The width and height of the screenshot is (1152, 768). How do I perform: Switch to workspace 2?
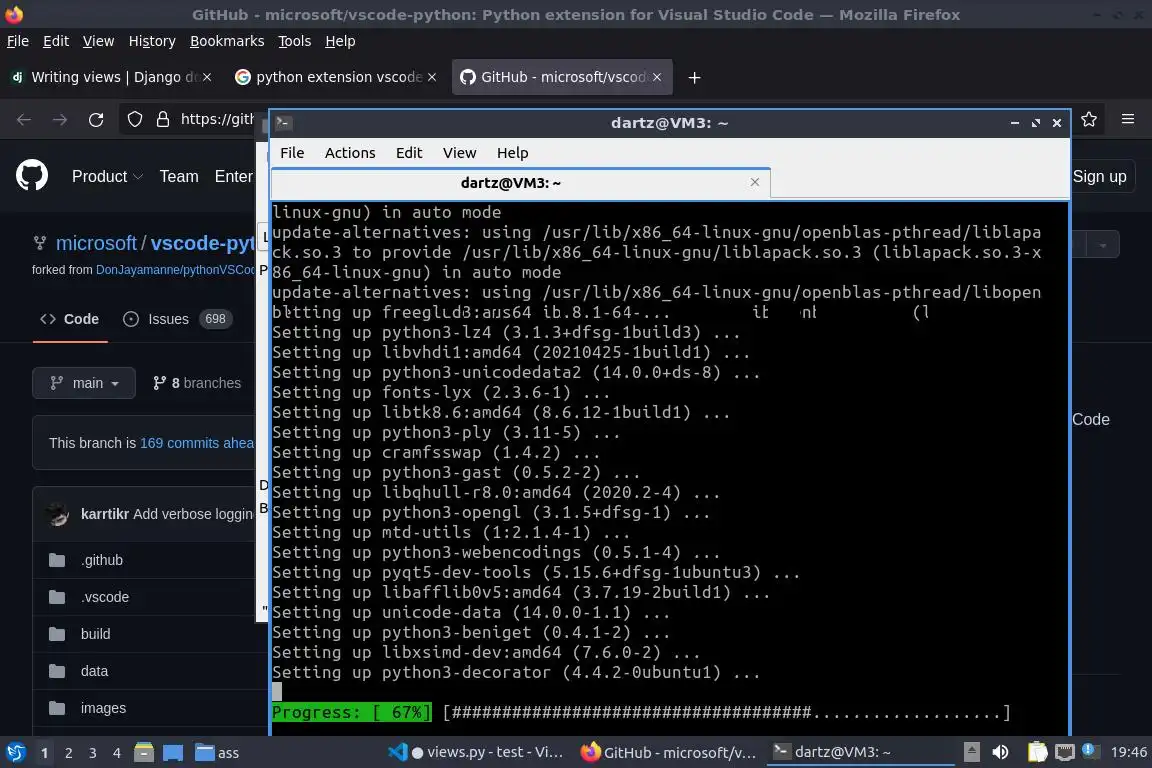coord(68,753)
